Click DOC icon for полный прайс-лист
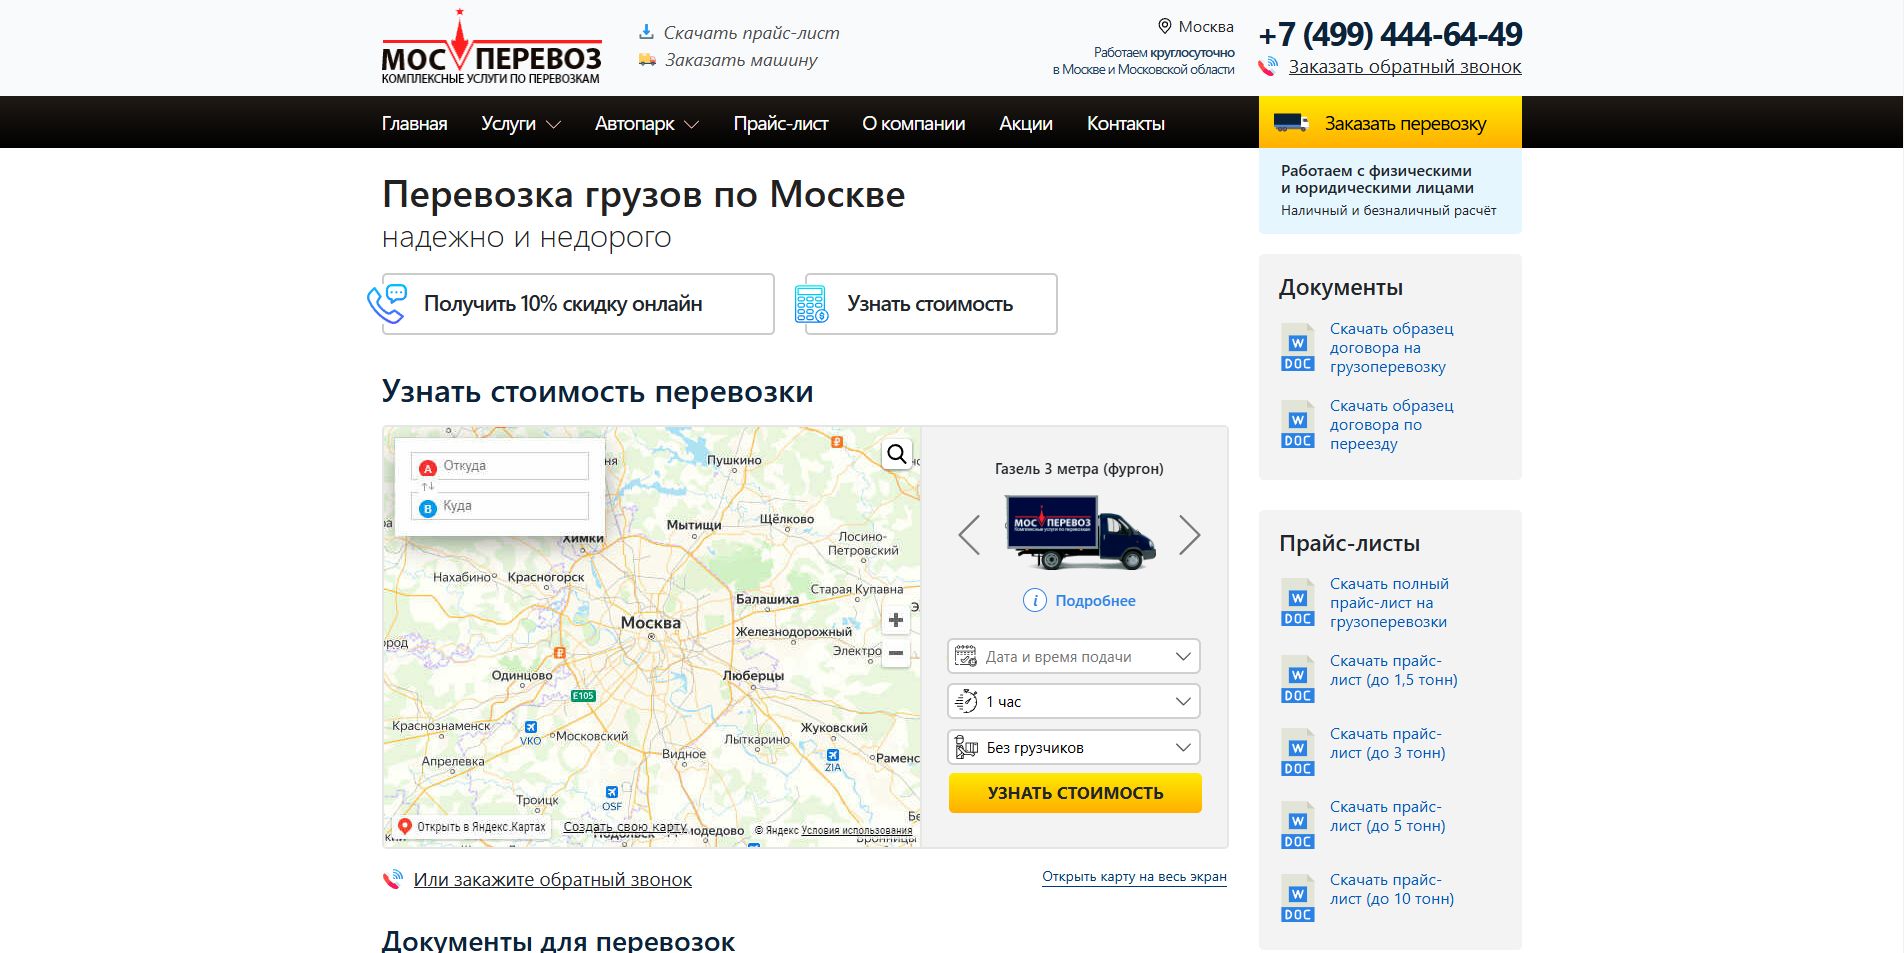1904x953 pixels. (1298, 602)
